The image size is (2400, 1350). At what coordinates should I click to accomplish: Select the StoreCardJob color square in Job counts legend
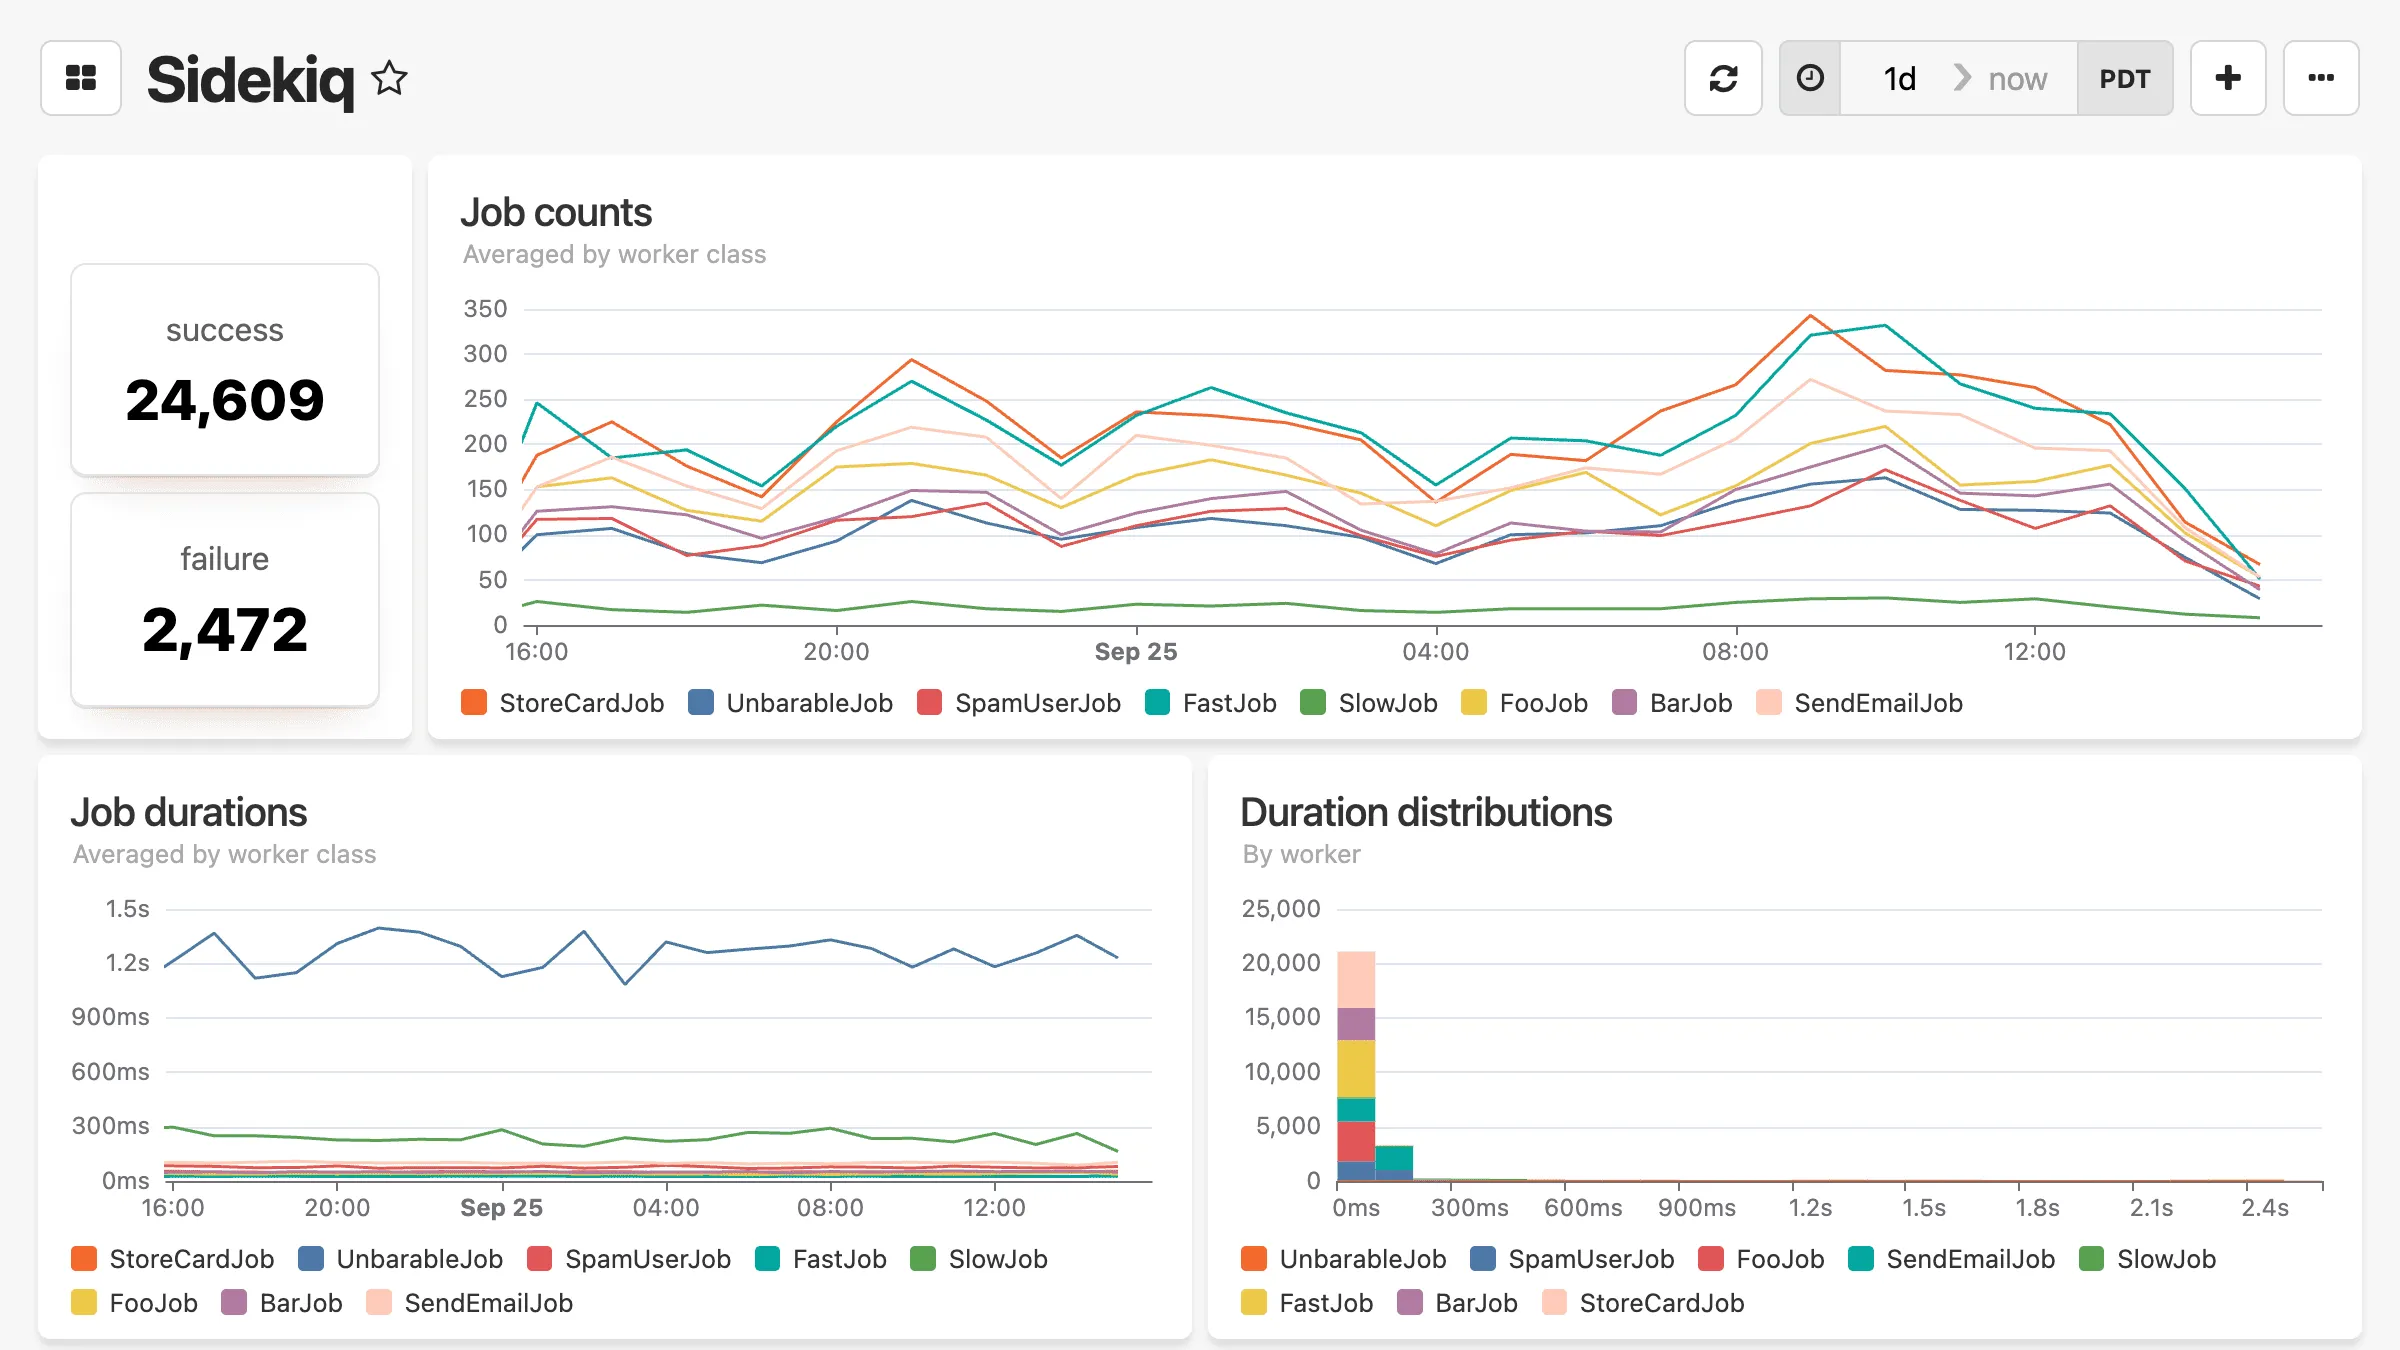pyautogui.click(x=474, y=703)
